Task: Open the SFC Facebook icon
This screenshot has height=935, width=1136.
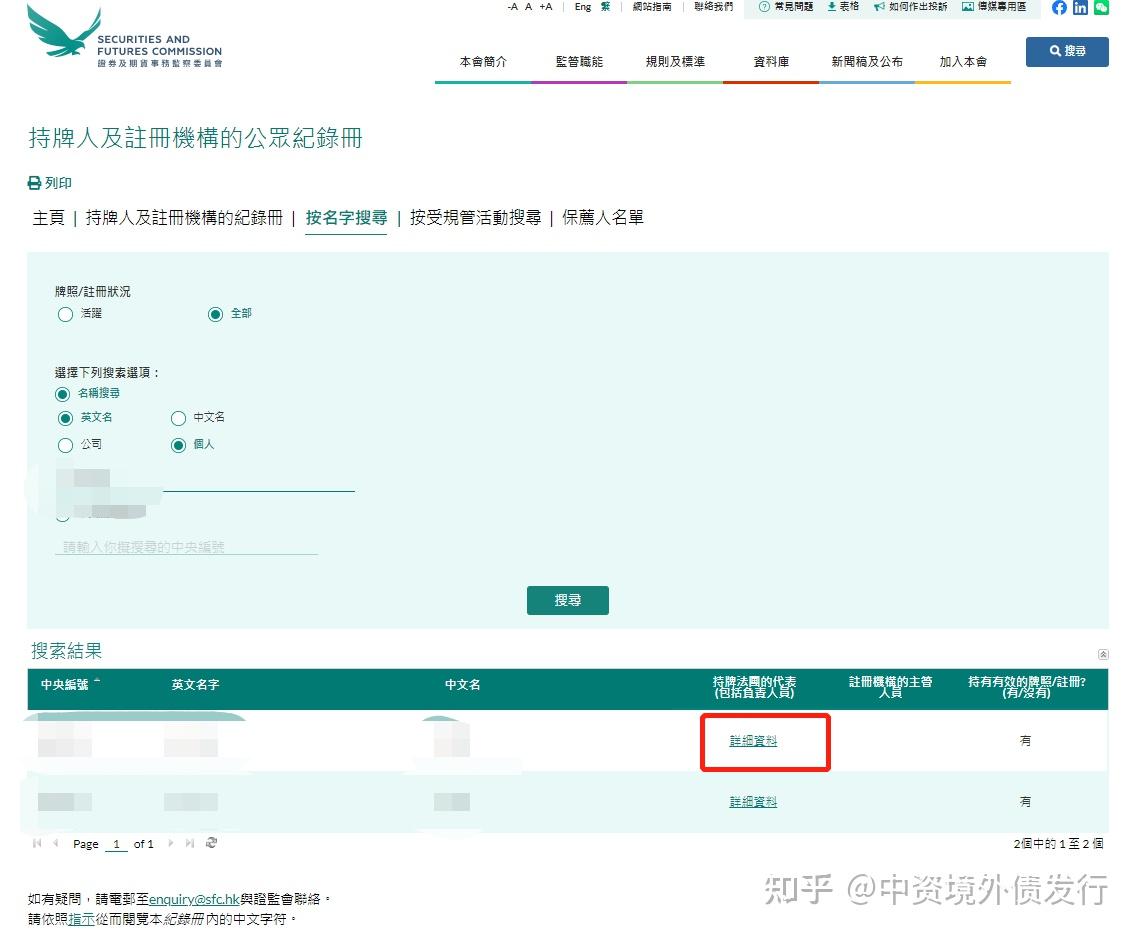Action: pyautogui.click(x=1059, y=8)
